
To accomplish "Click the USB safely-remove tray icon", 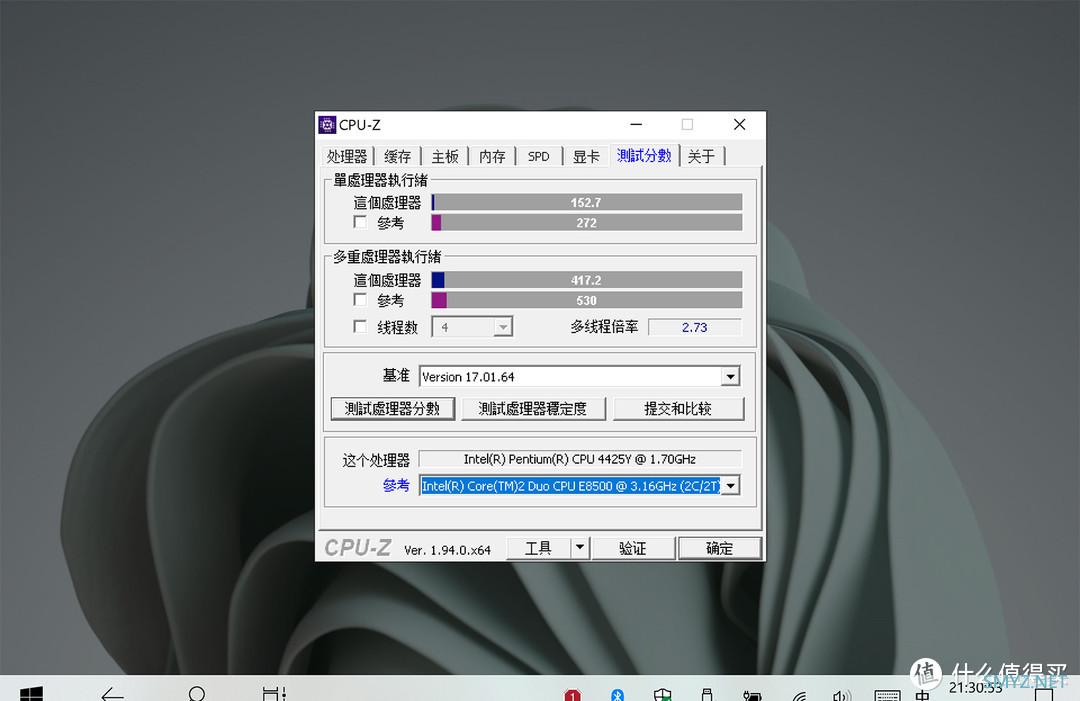I will tap(707, 695).
